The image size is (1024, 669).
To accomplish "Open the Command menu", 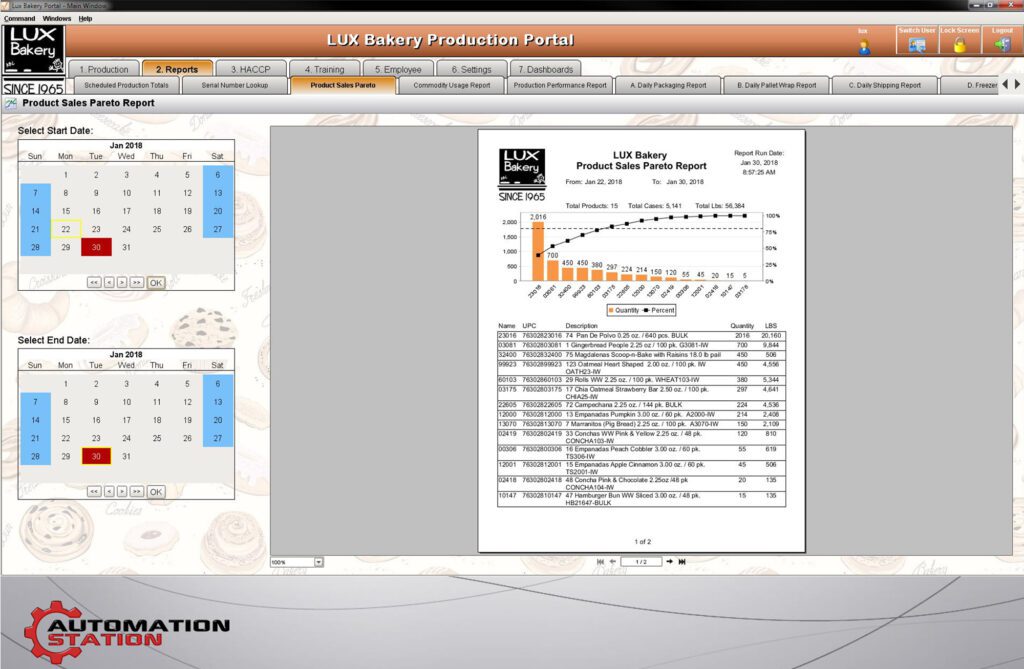I will click(x=19, y=18).
